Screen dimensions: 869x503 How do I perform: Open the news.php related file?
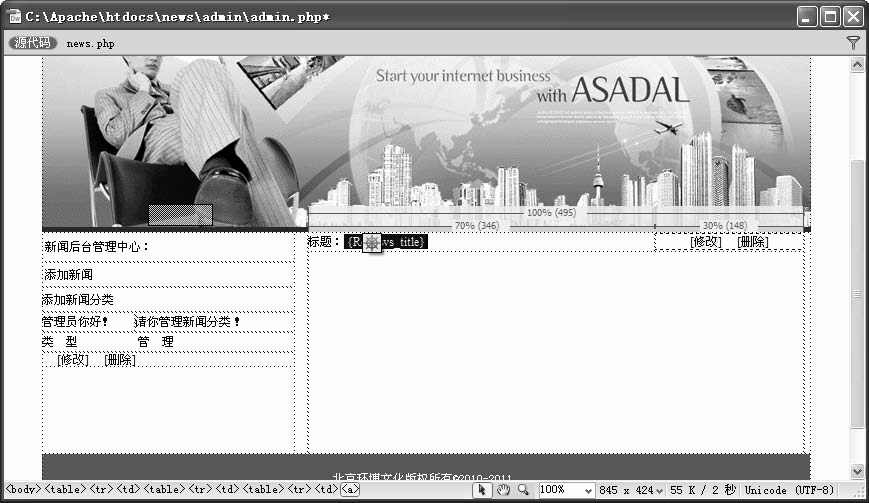[x=90, y=43]
